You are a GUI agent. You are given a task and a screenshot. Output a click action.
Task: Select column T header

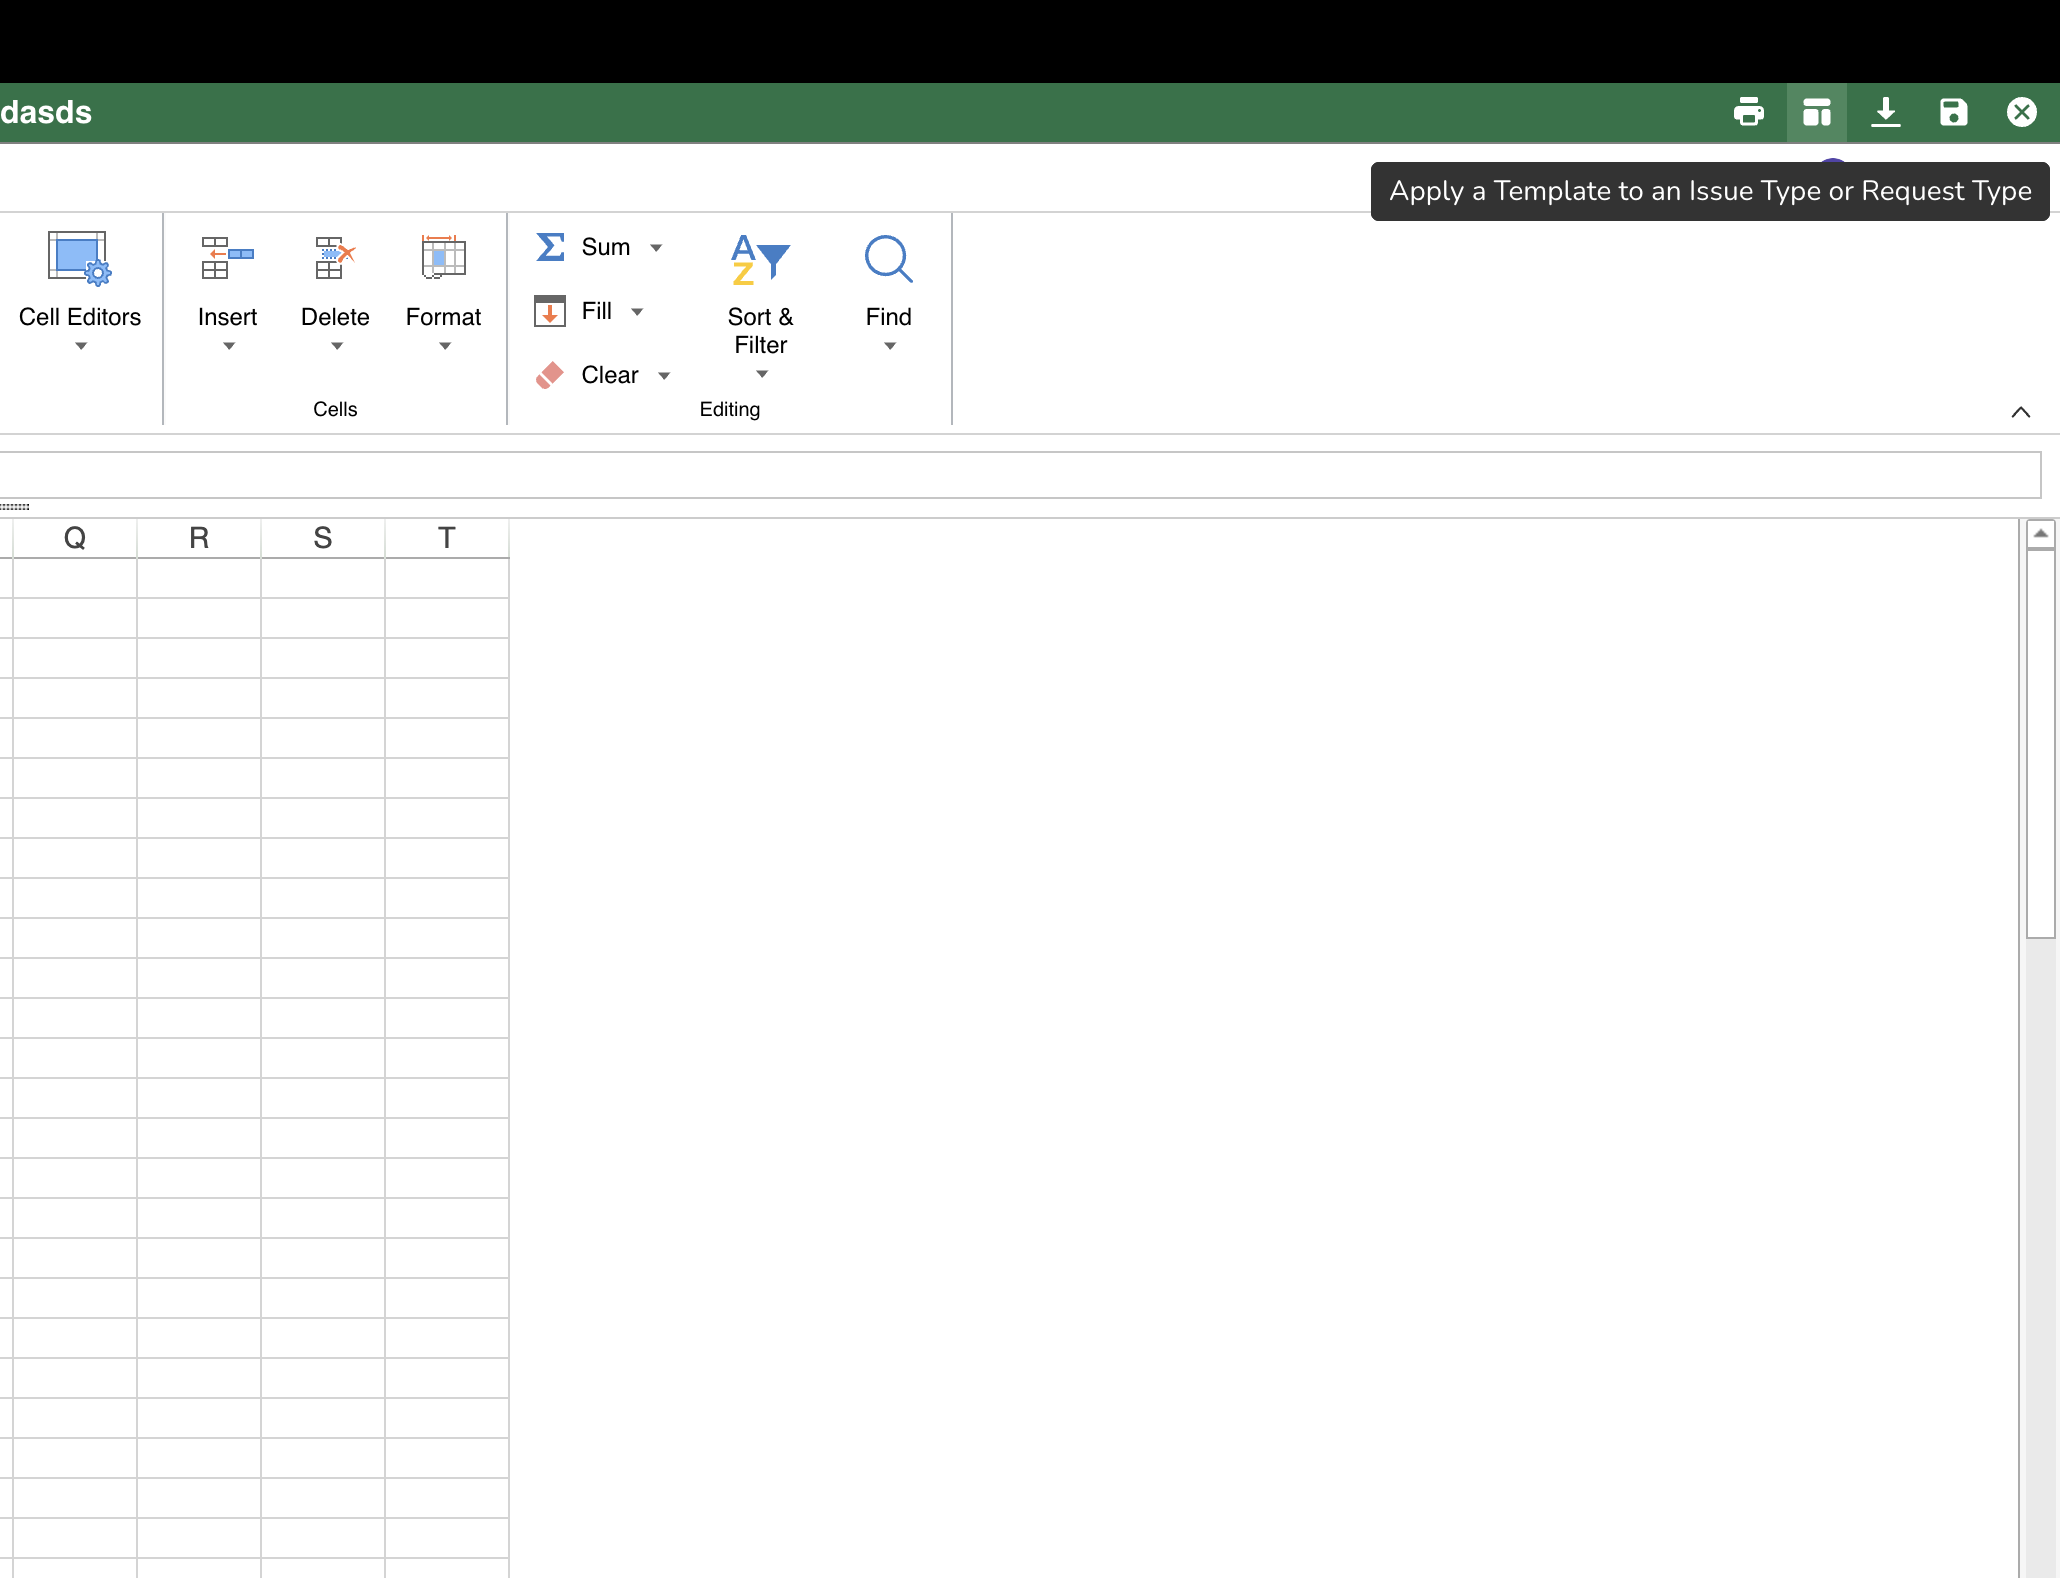[x=446, y=538]
